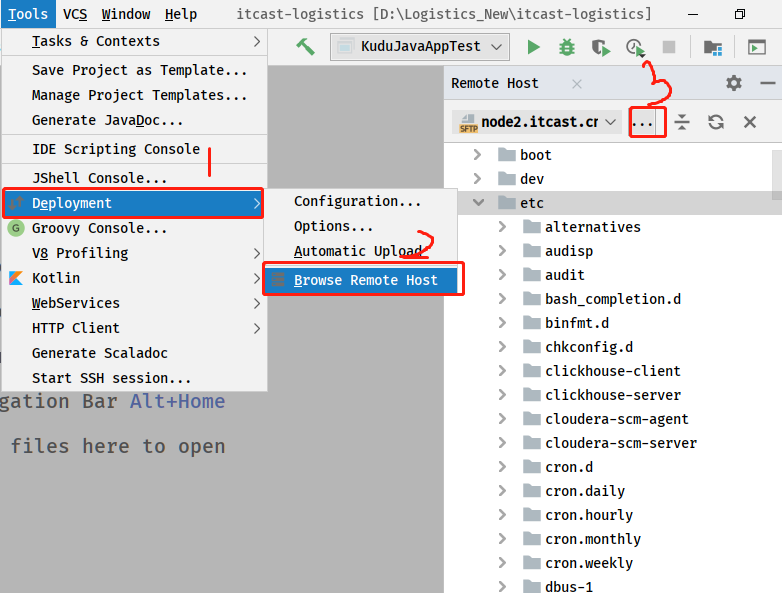
Task: Expand the boot folder
Action: 477,155
